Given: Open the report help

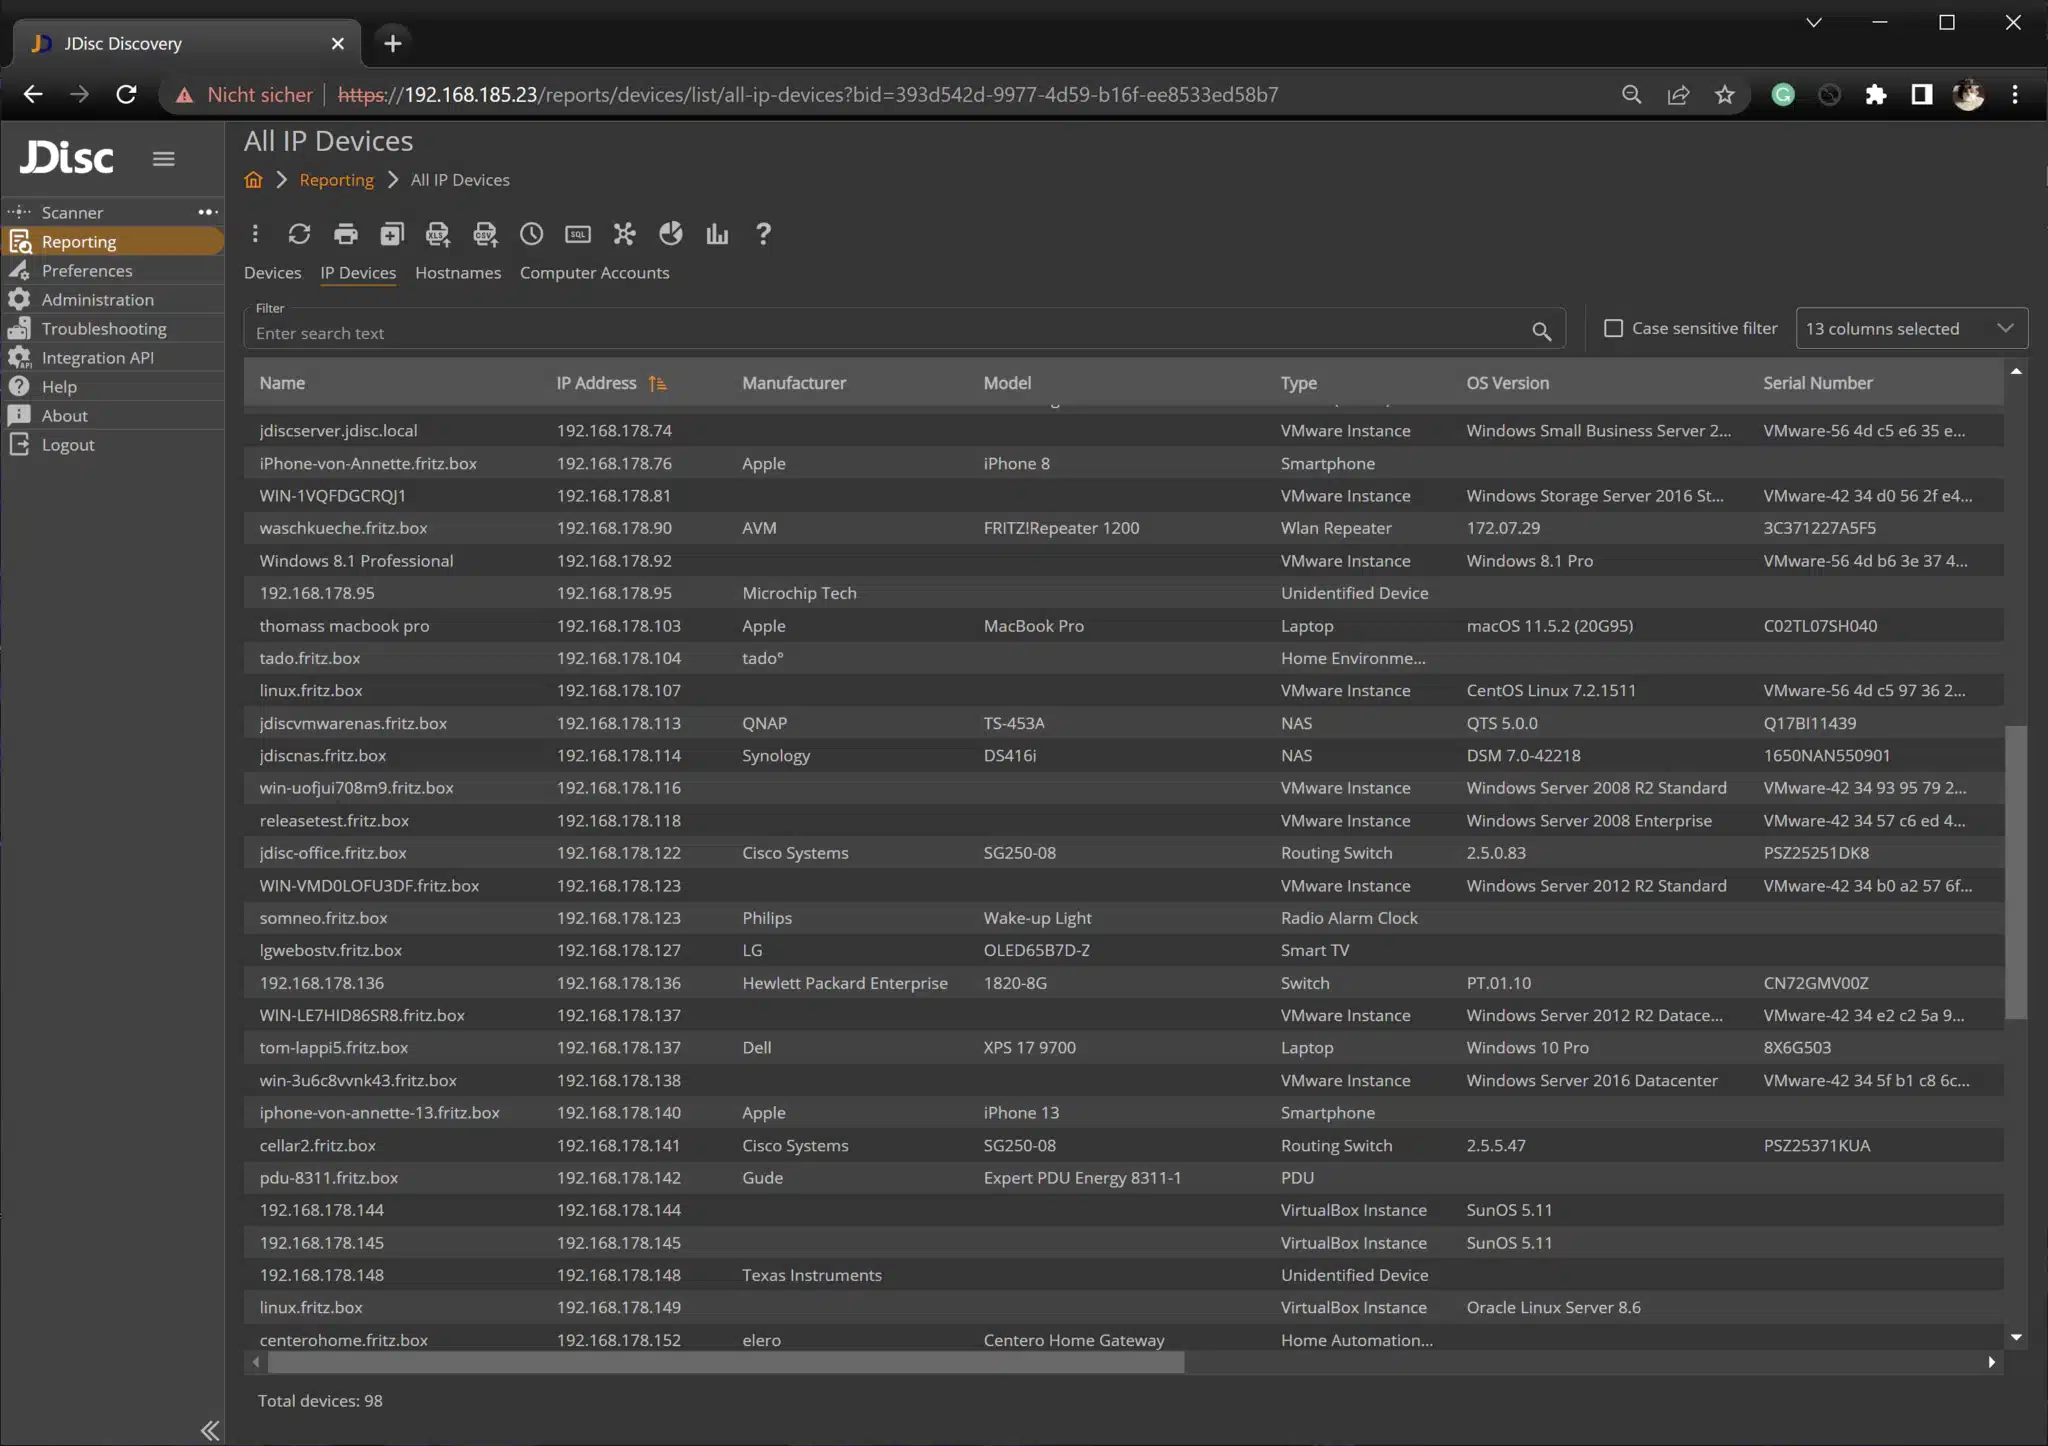Looking at the screenshot, I should coord(762,233).
